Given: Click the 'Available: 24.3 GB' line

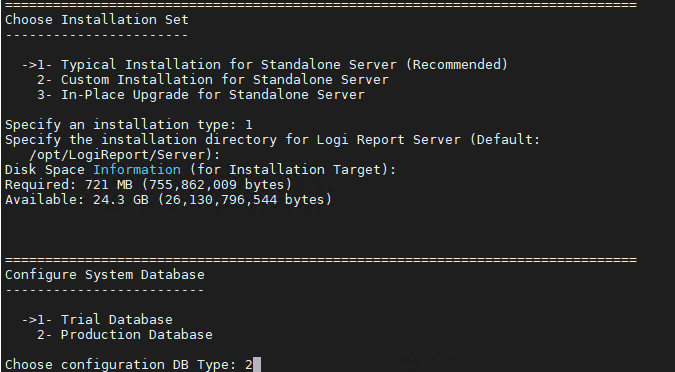Looking at the screenshot, I should point(168,200).
